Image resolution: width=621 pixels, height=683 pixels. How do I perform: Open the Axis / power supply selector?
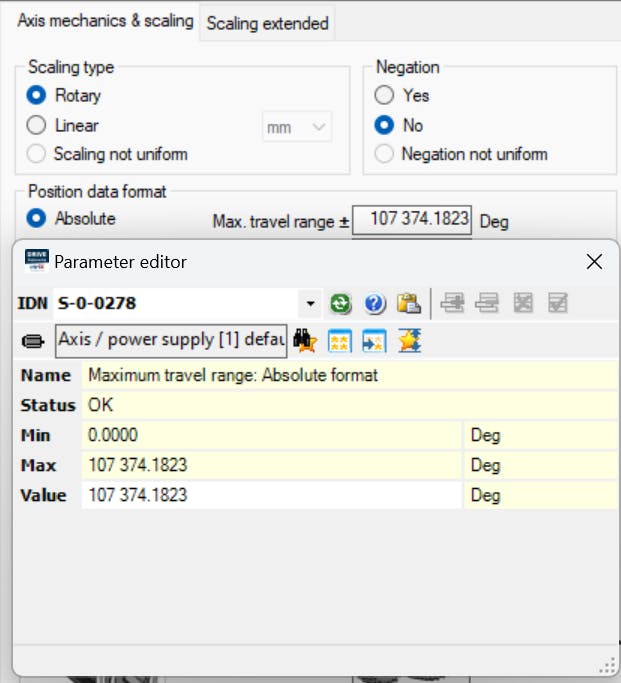172,340
